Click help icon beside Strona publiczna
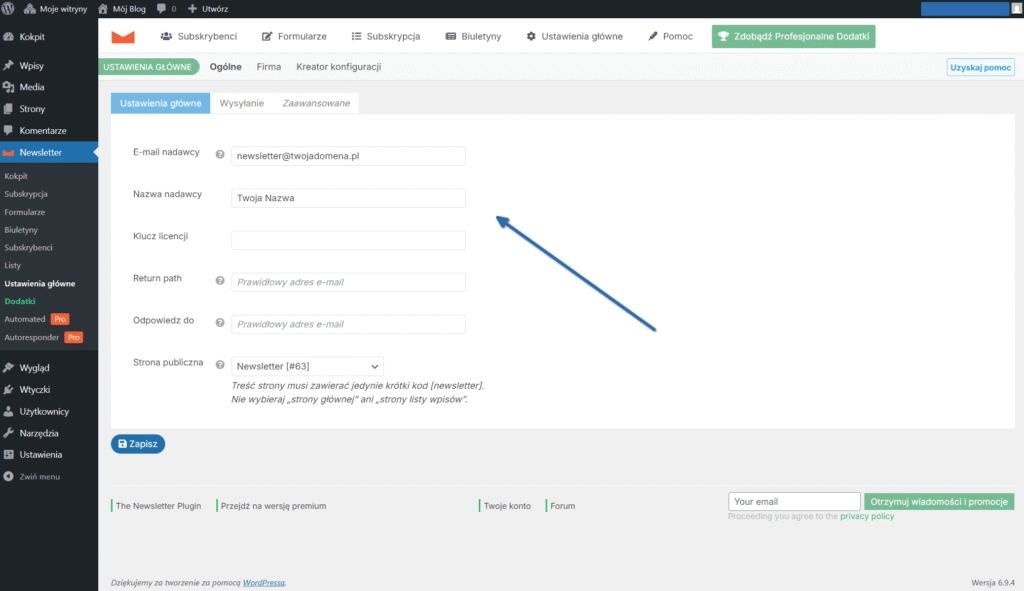The image size is (1024, 591). [x=220, y=364]
